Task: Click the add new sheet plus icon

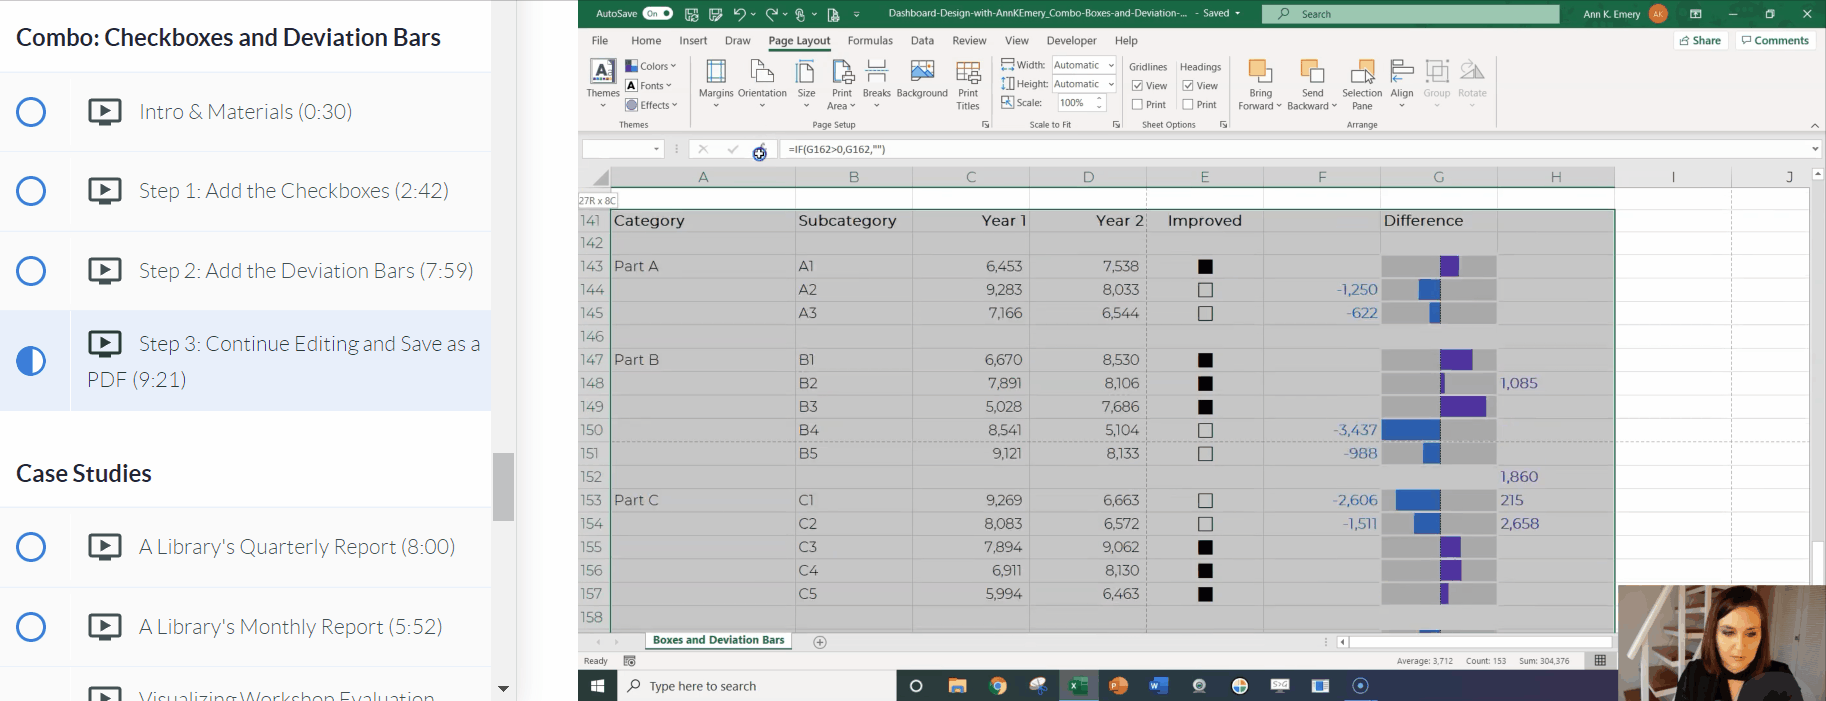Action: 820,642
